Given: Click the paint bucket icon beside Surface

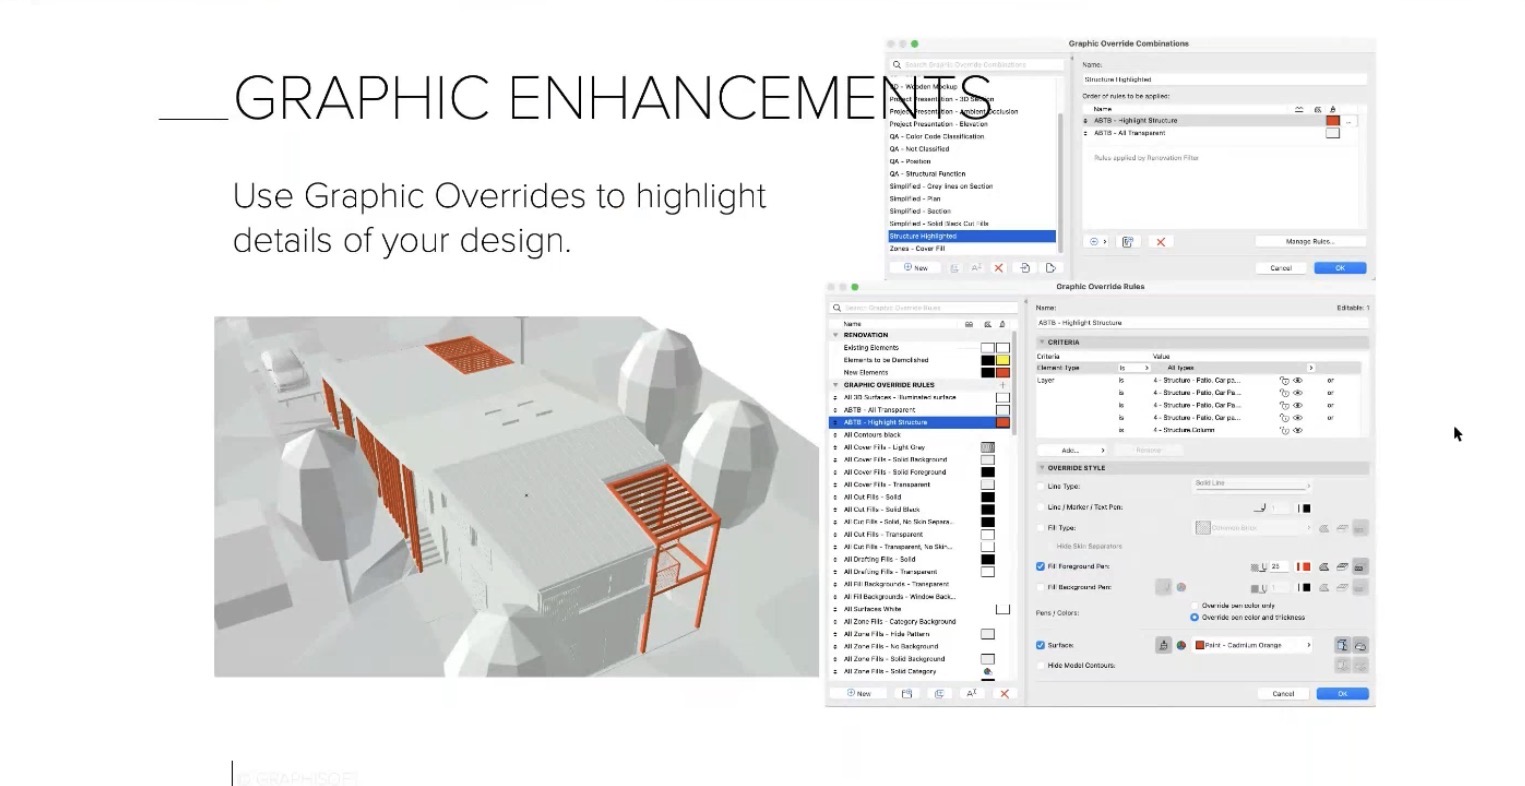Looking at the screenshot, I should click(x=1163, y=646).
